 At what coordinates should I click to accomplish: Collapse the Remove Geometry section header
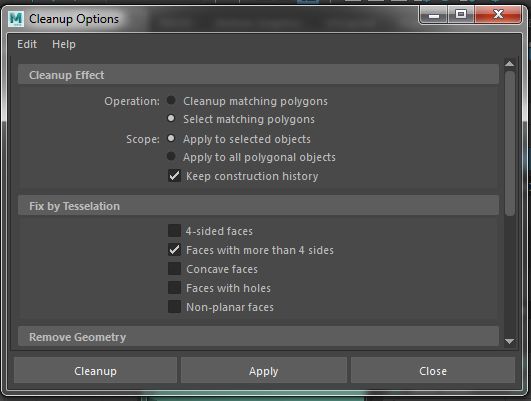(258, 336)
